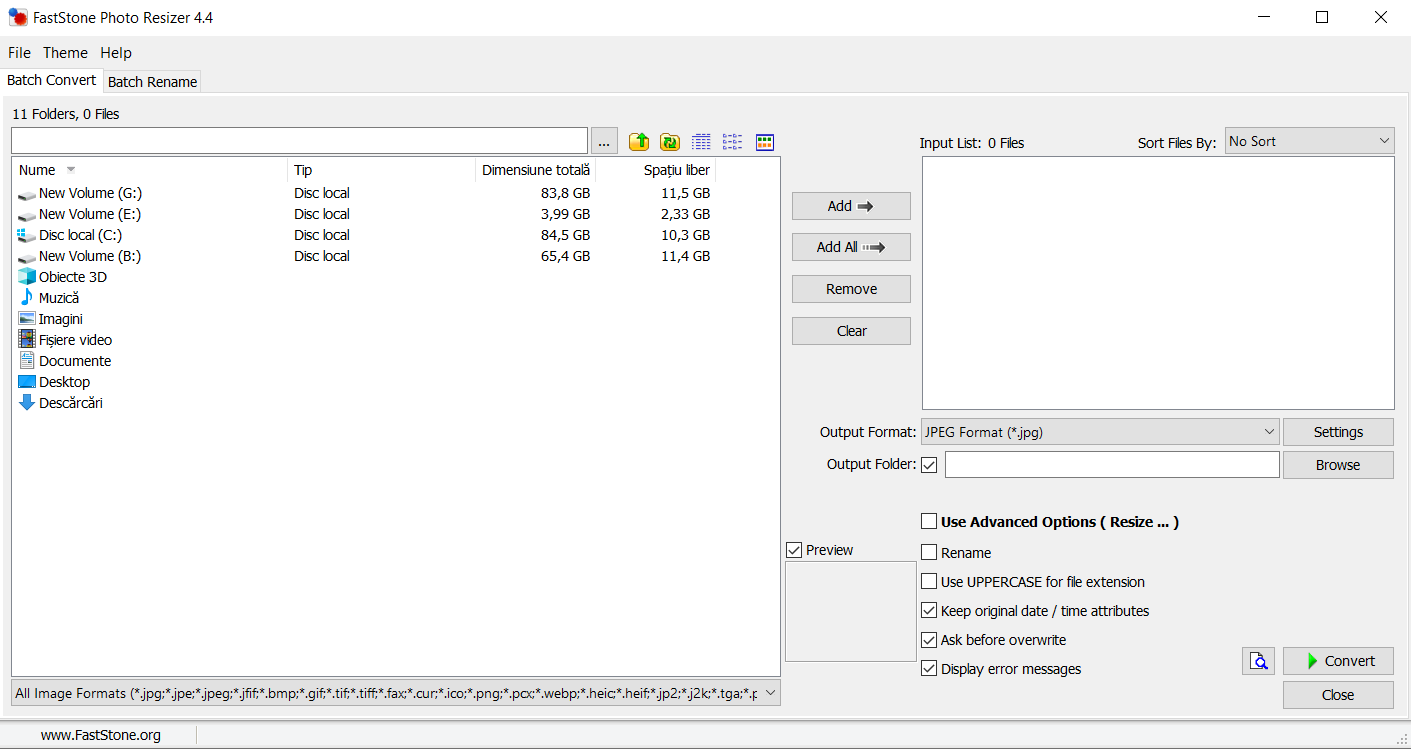Open the Sort Files By dropdown
Viewport: 1411px width, 749px height.
pos(1309,141)
